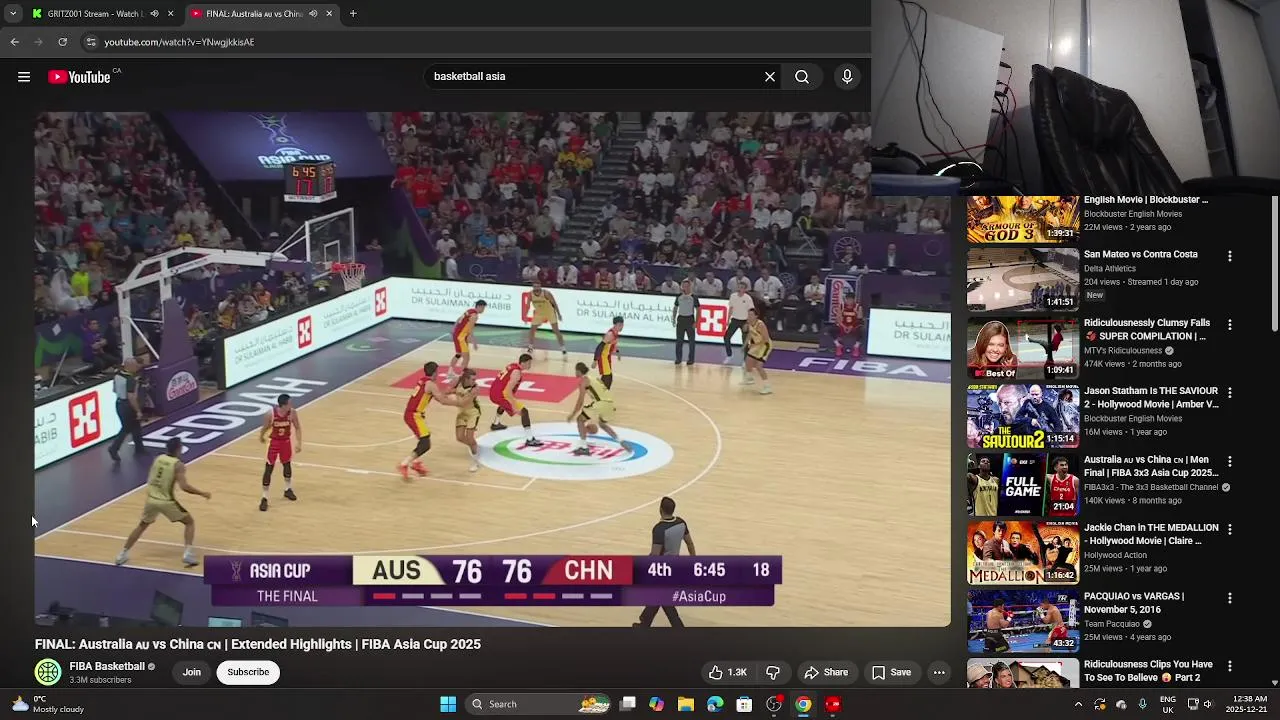The image size is (1280, 720).
Task: Pause the video by clicking the player
Action: point(492,369)
